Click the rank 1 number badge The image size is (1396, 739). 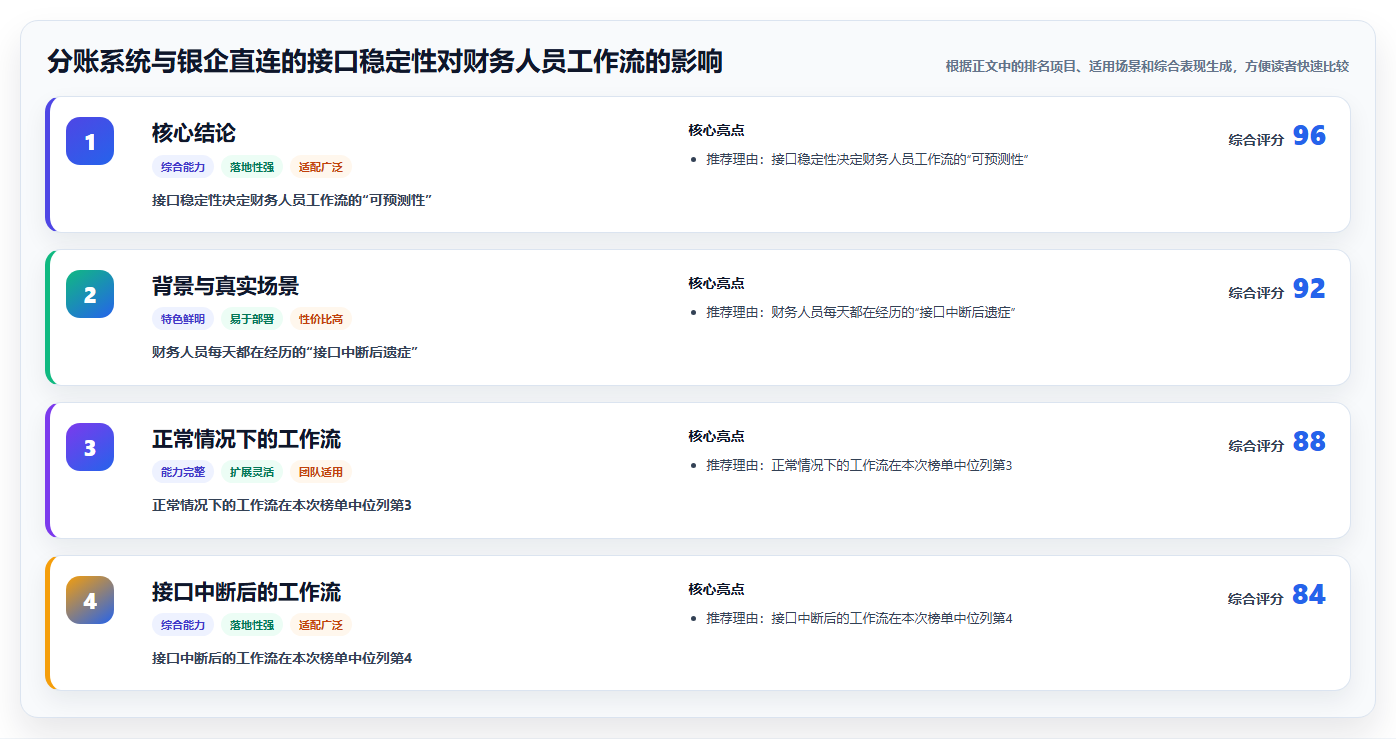click(90, 141)
